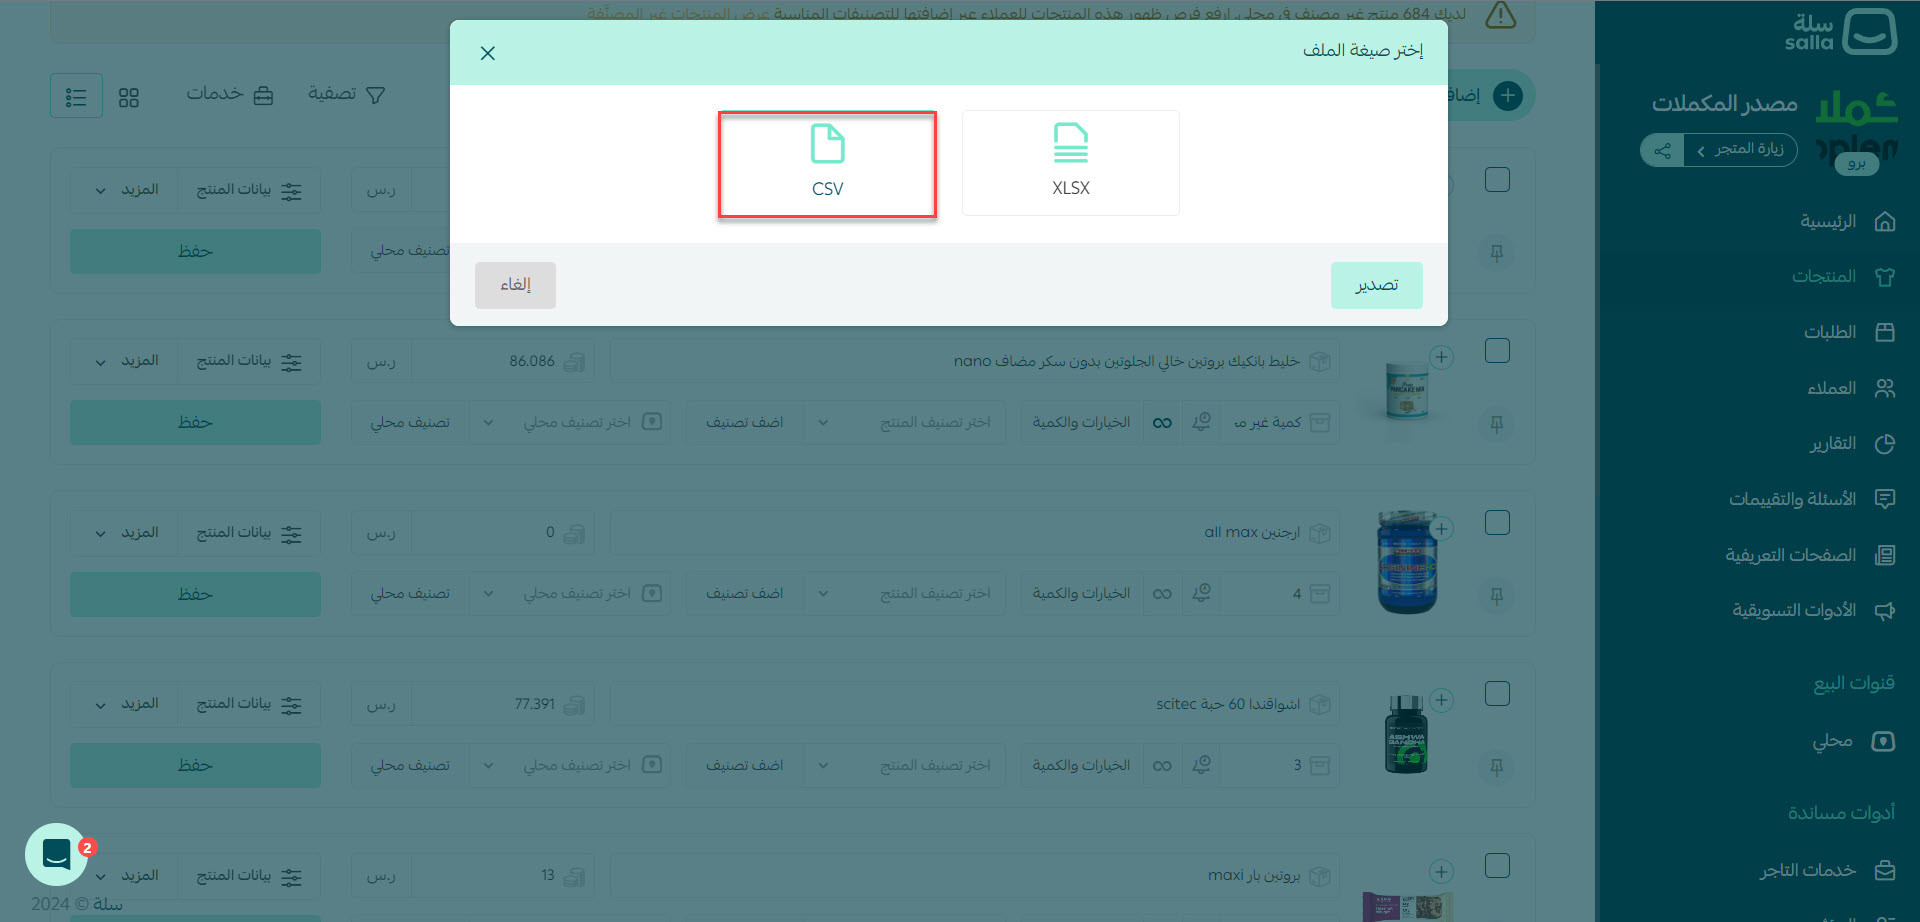Viewport: 1920px width, 922px height.
Task: Click the إلغاء cancel button
Action: pyautogui.click(x=515, y=285)
